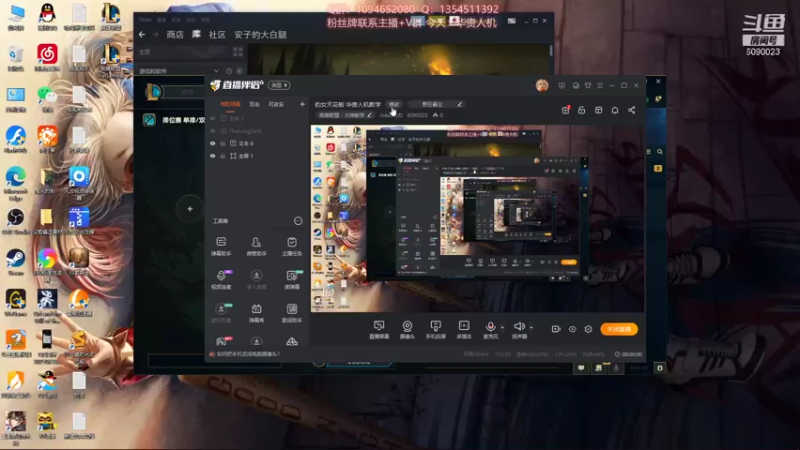Click the orange 关闭直播 button
The image size is (800, 450).
pyautogui.click(x=619, y=329)
